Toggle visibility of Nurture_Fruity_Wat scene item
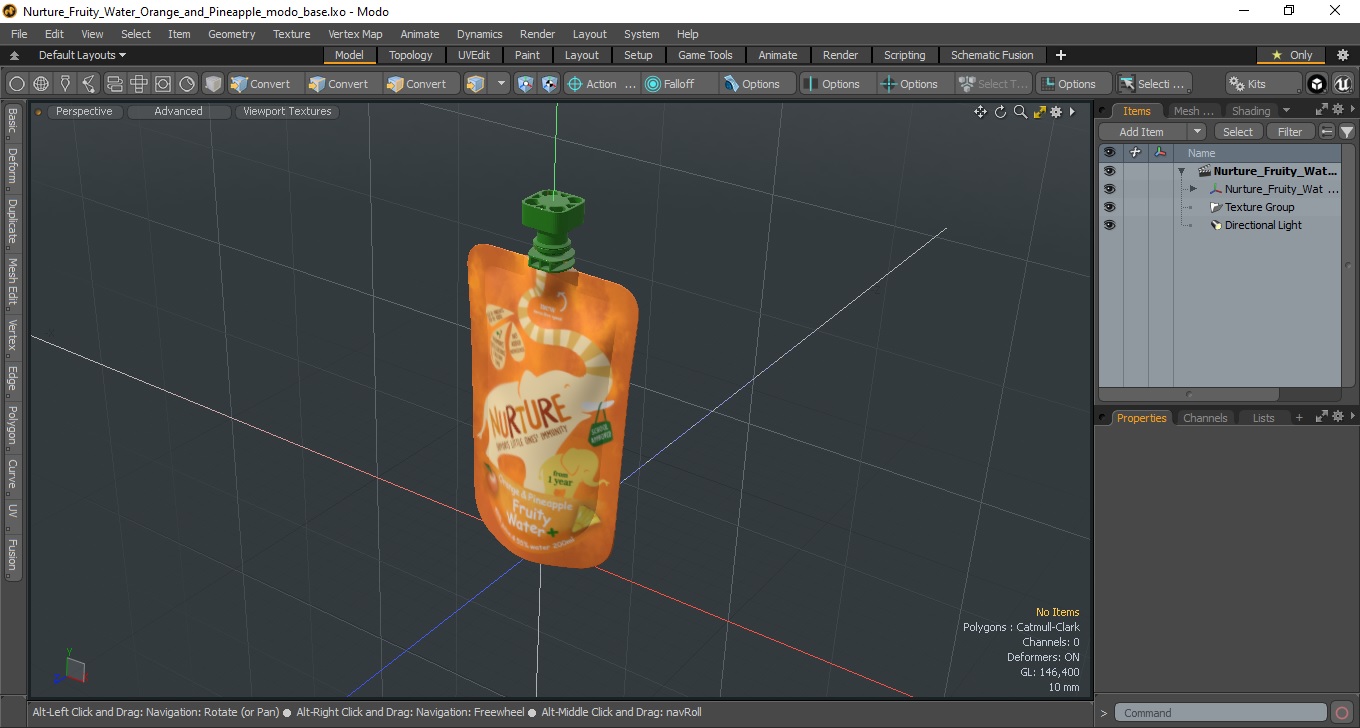 (1109, 171)
